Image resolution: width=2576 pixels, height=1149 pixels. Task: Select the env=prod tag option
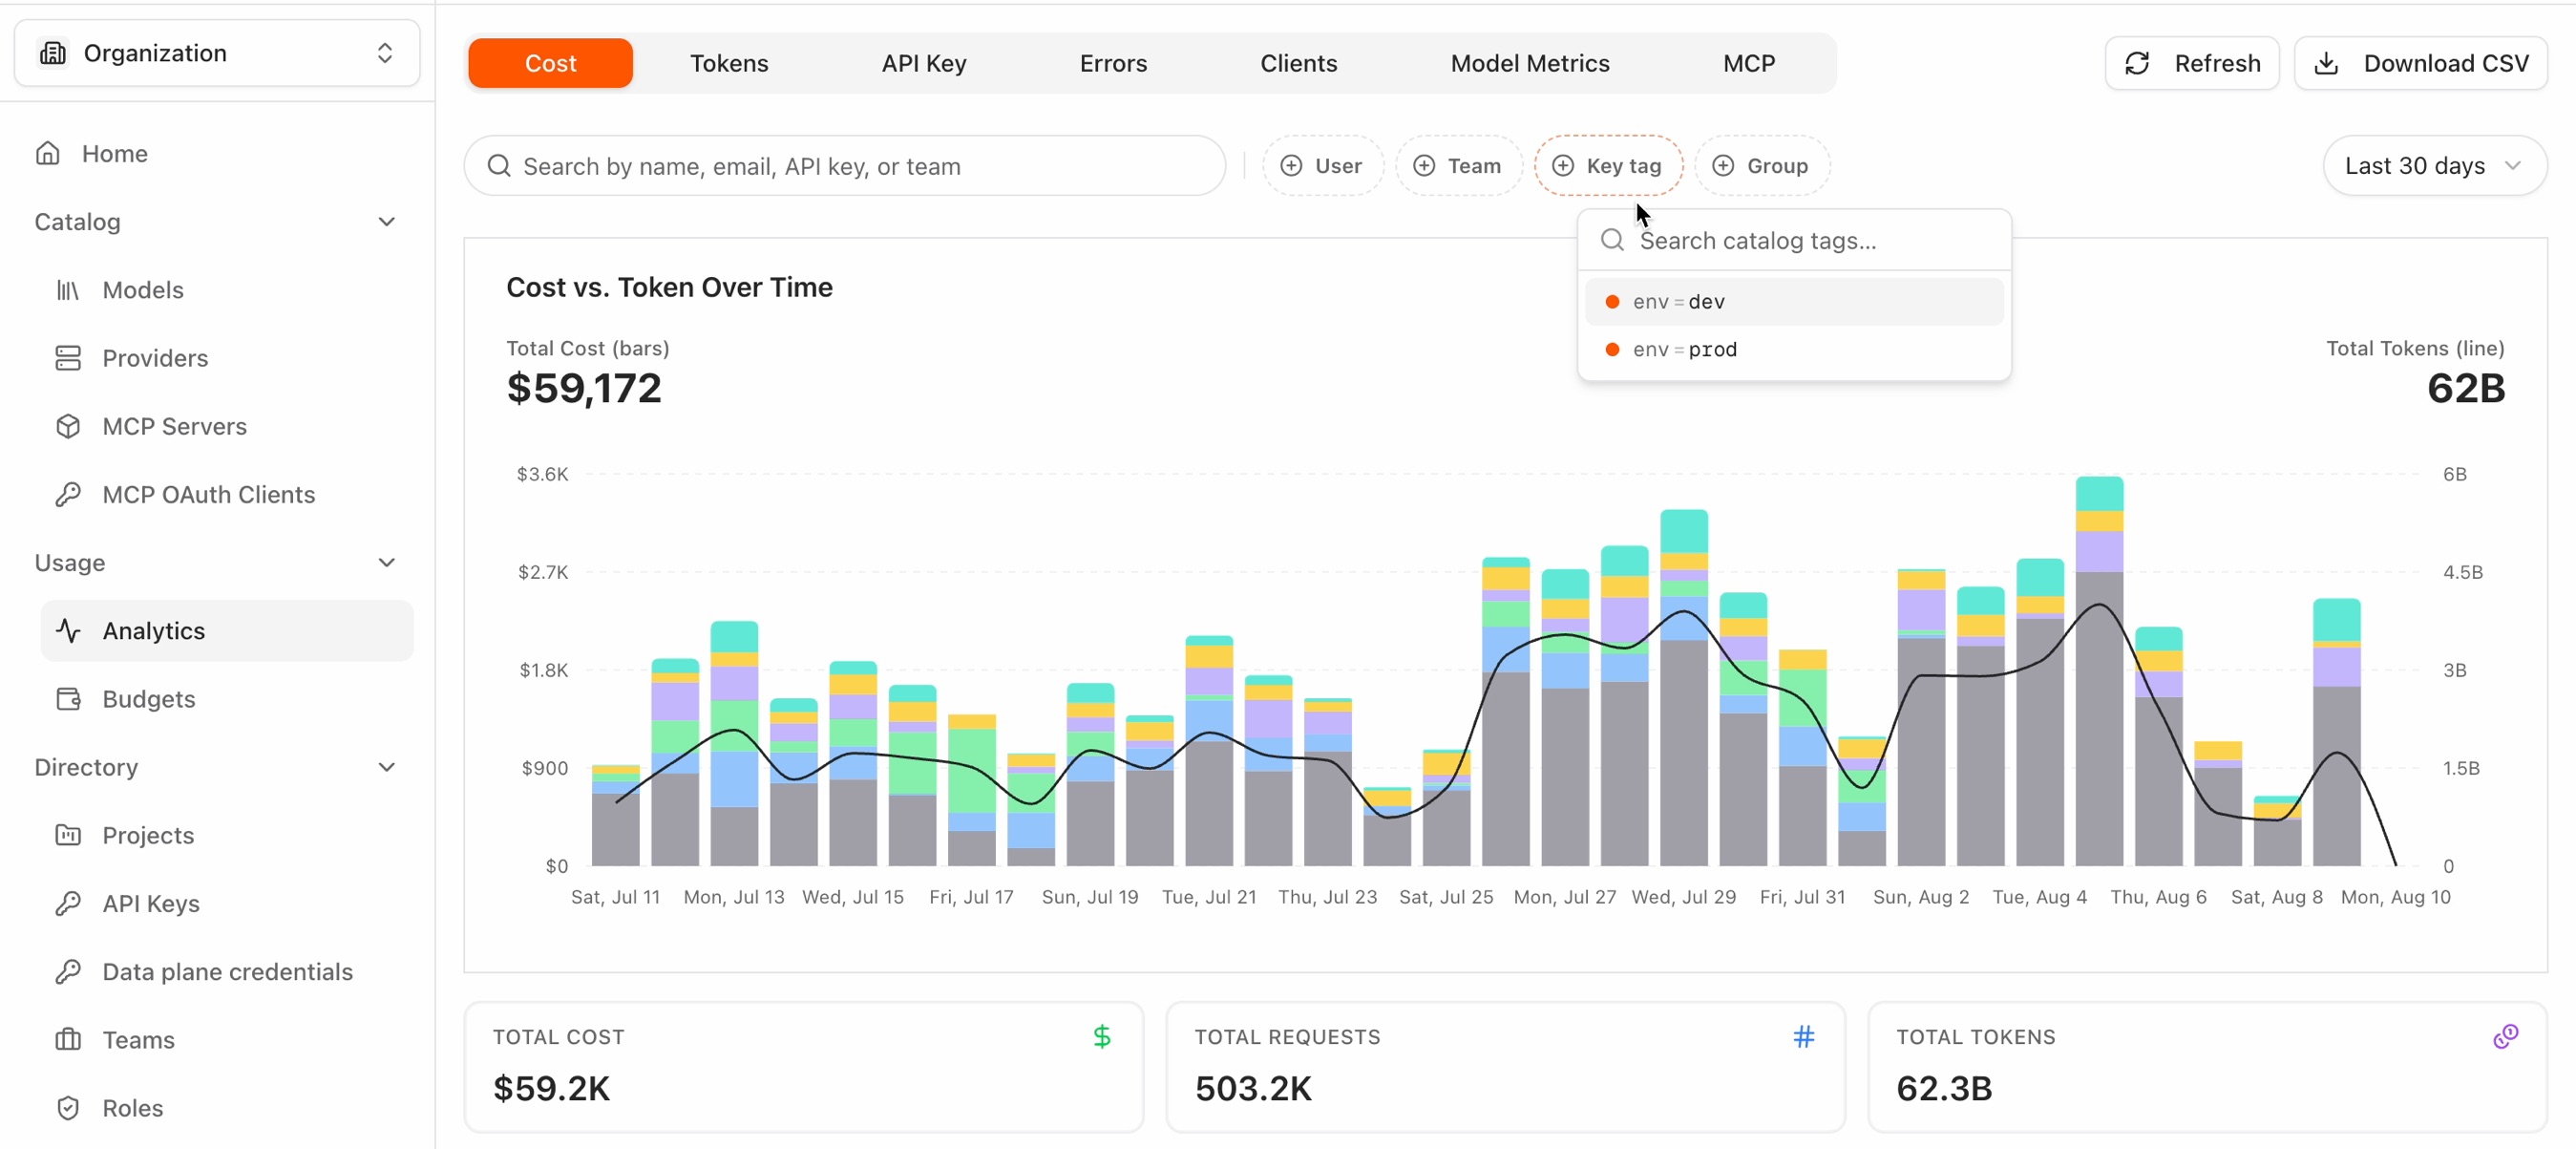tap(1794, 350)
